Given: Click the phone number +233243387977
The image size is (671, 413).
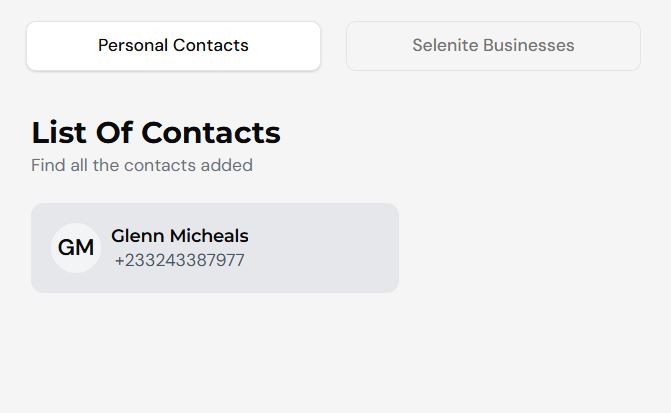Looking at the screenshot, I should click(x=180, y=261).
